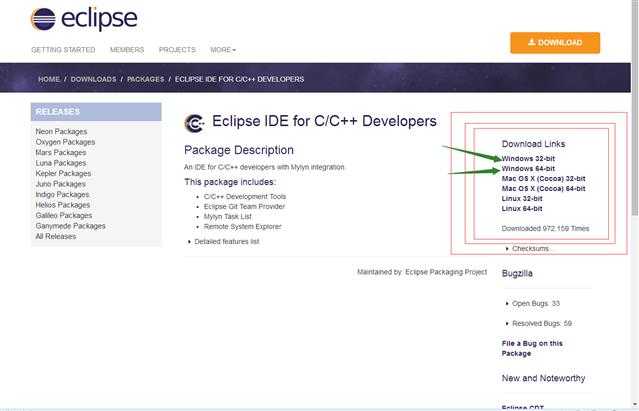Open Galileo Packages release link
The image size is (639, 411).
tap(64, 215)
